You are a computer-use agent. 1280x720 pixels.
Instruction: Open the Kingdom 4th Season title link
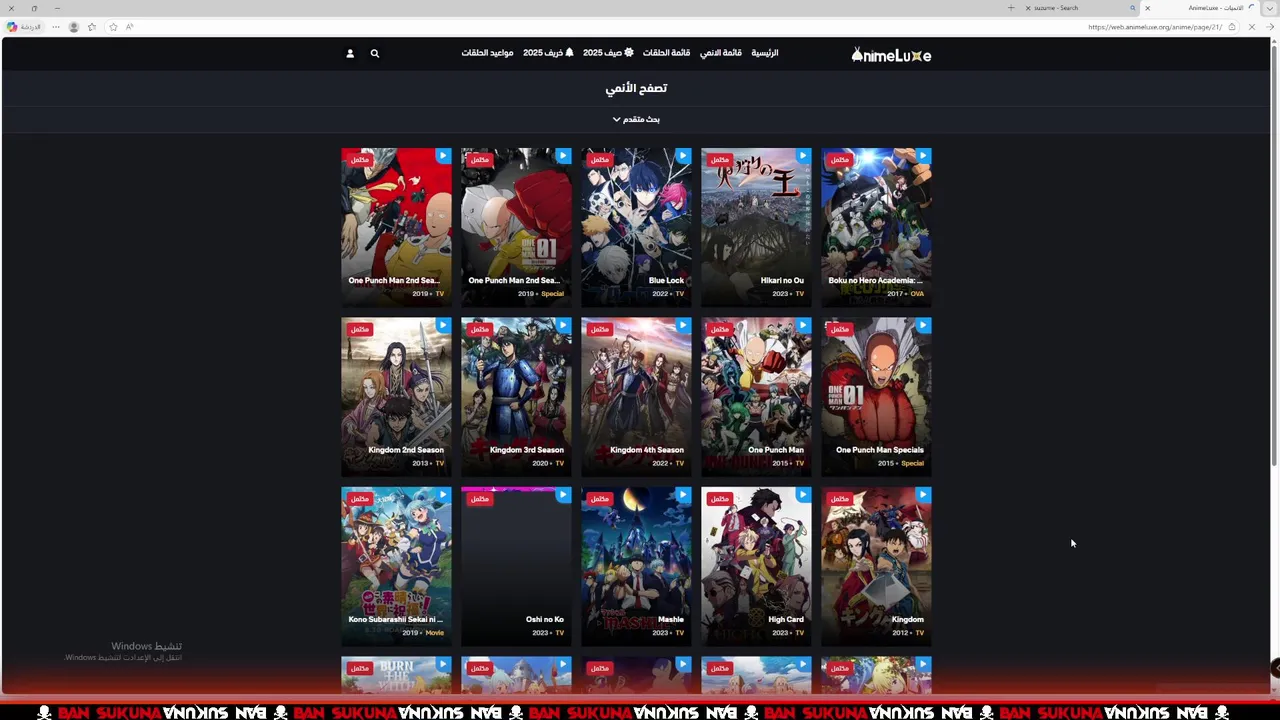(x=647, y=450)
